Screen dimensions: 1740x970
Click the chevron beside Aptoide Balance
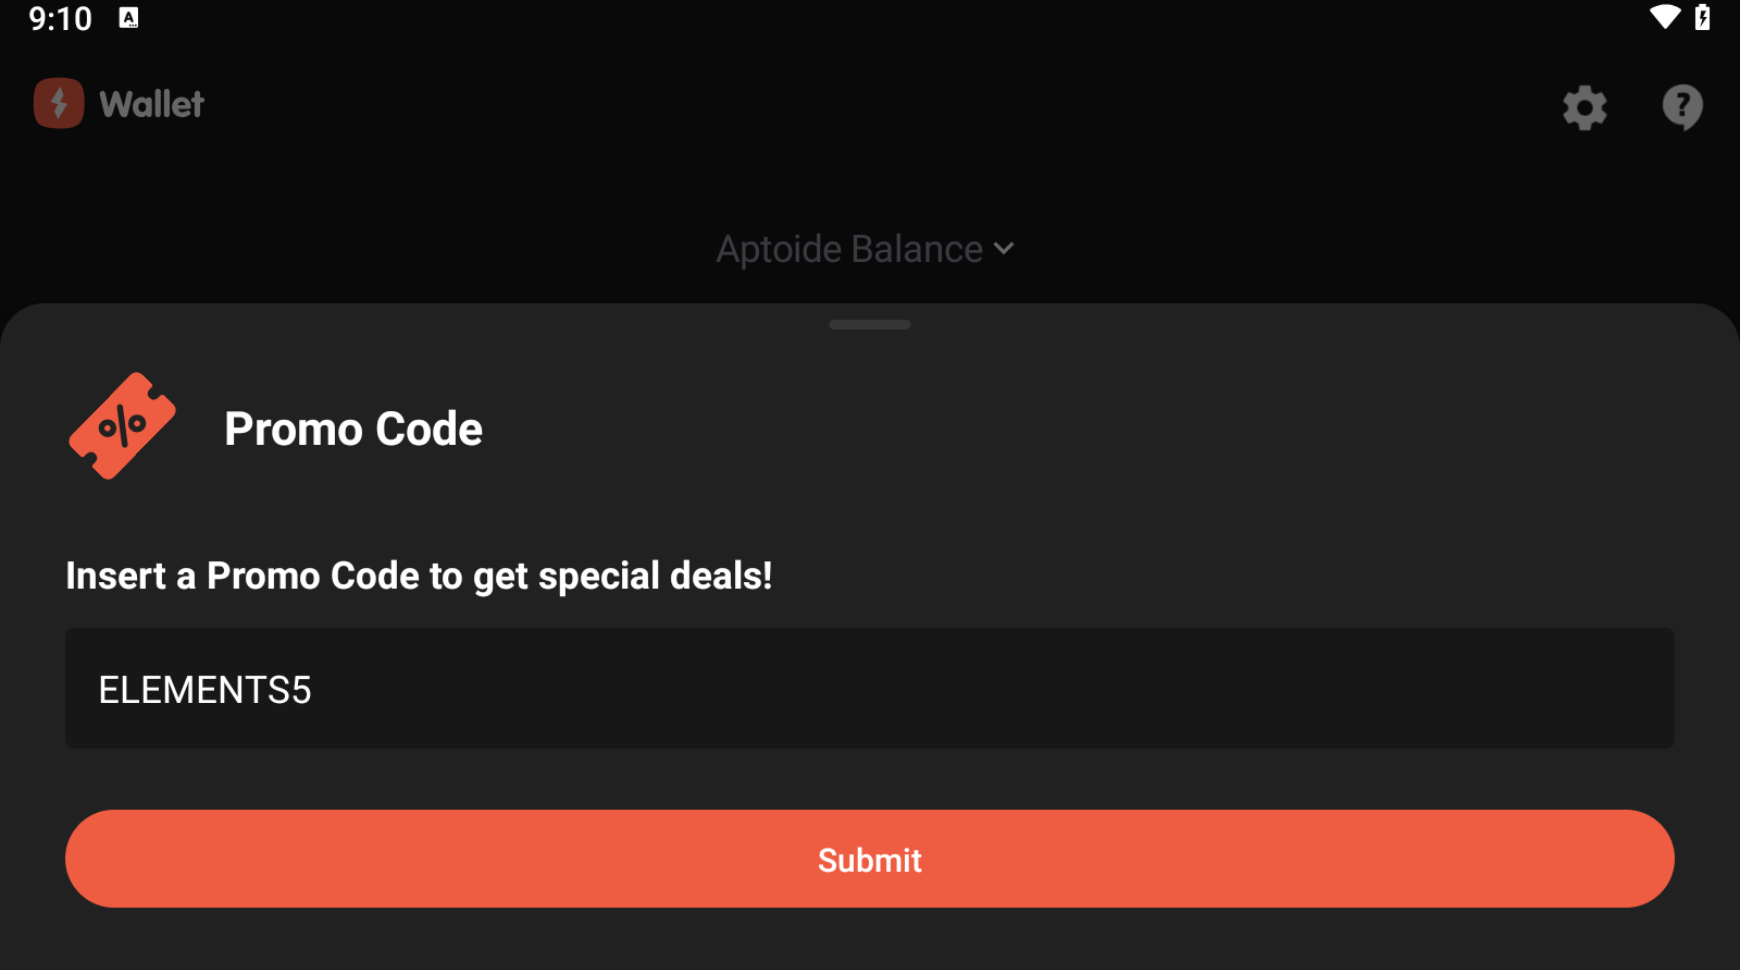tap(1004, 248)
